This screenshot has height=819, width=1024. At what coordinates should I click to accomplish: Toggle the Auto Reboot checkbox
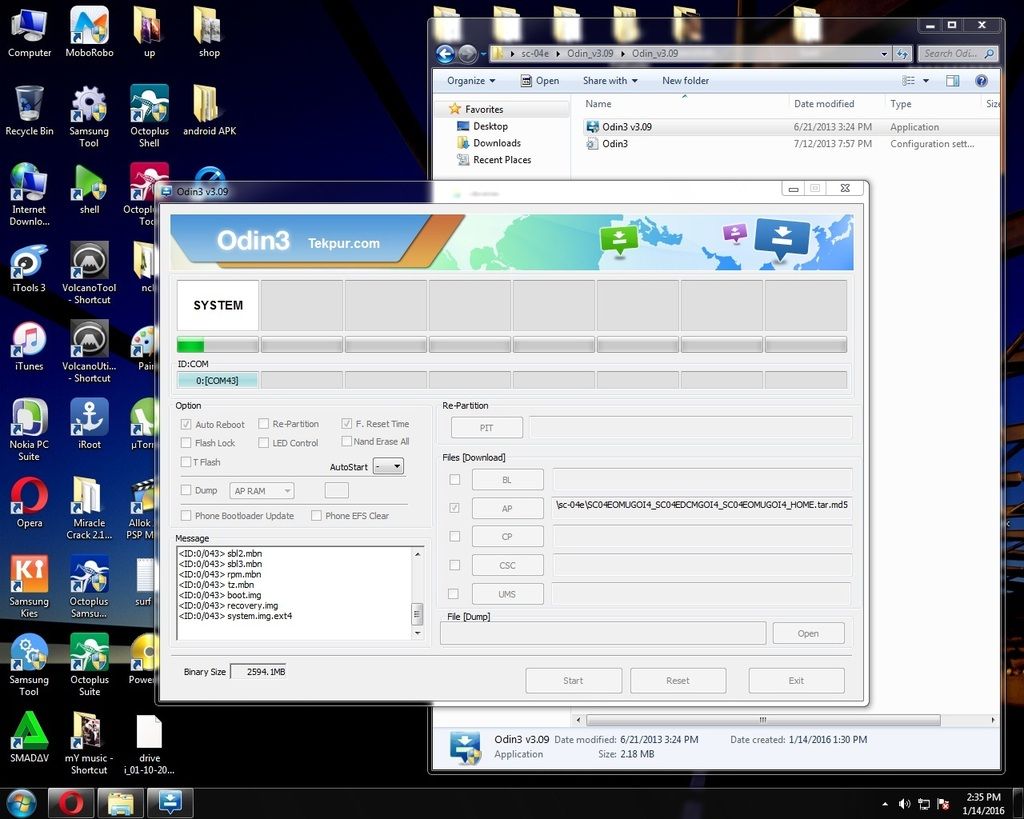click(186, 424)
